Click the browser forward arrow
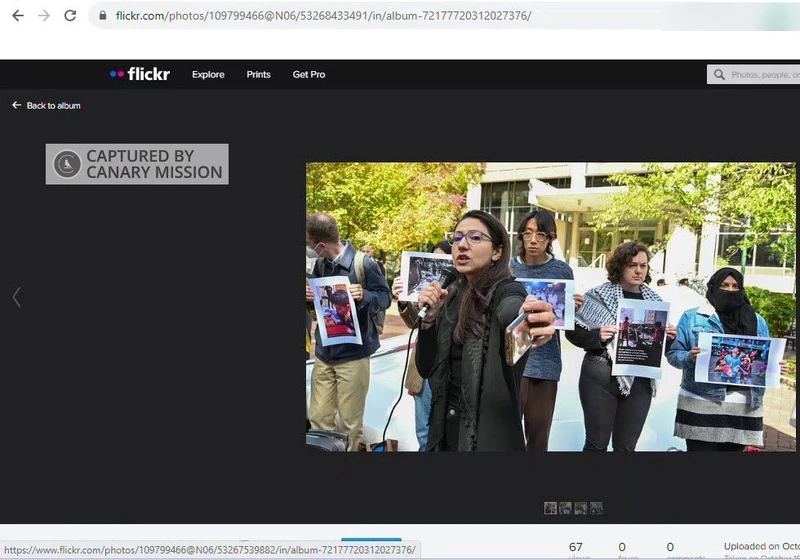 click(x=43, y=16)
